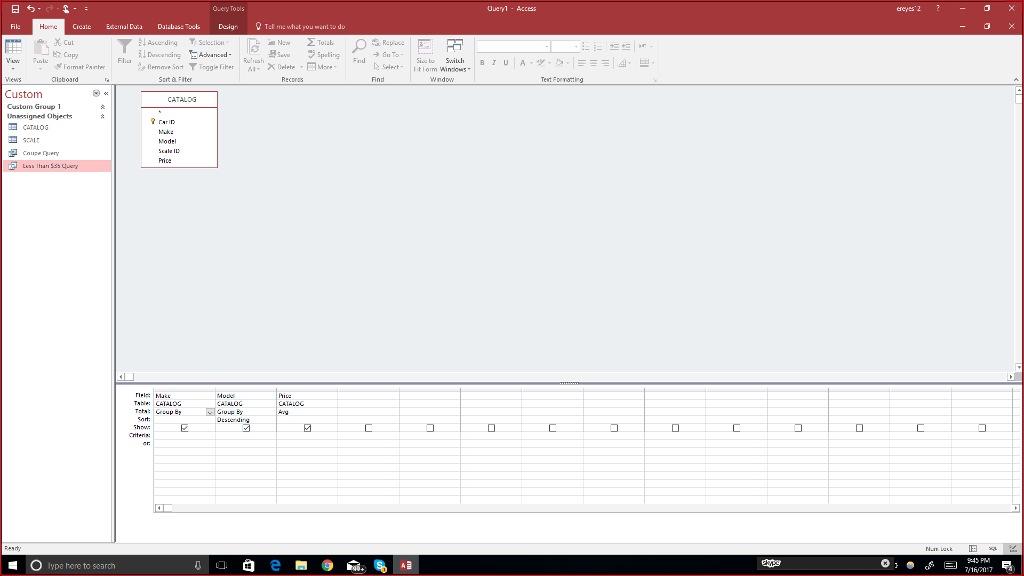Image resolution: width=1024 pixels, height=576 pixels.
Task: Open the Group By dropdown in Make column
Action: point(209,412)
